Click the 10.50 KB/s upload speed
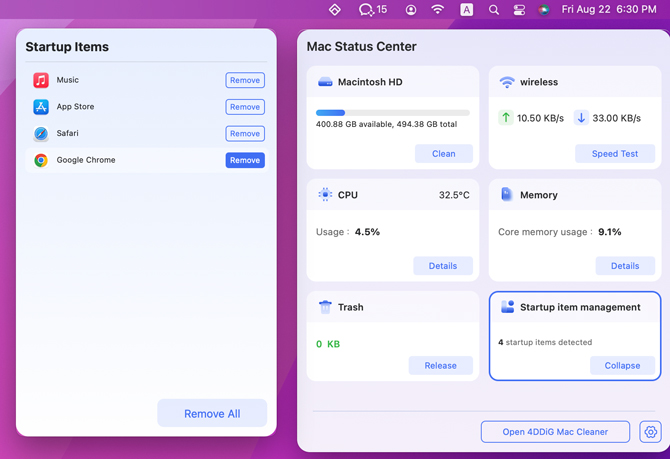Viewport: 670px width, 459px height. (540, 118)
